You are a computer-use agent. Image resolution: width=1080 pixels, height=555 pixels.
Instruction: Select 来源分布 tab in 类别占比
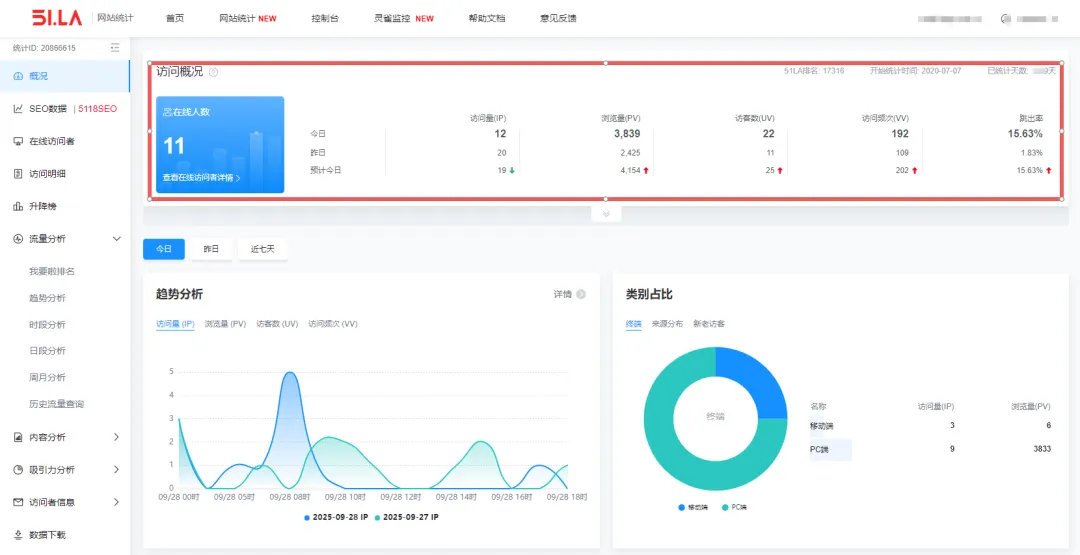click(667, 324)
